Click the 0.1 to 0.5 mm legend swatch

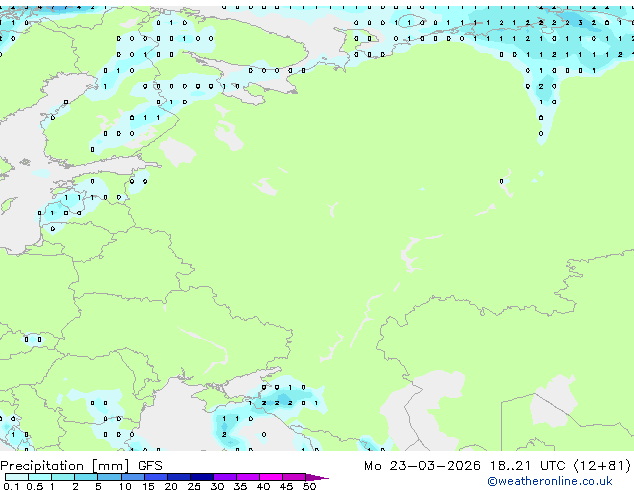coord(17,477)
